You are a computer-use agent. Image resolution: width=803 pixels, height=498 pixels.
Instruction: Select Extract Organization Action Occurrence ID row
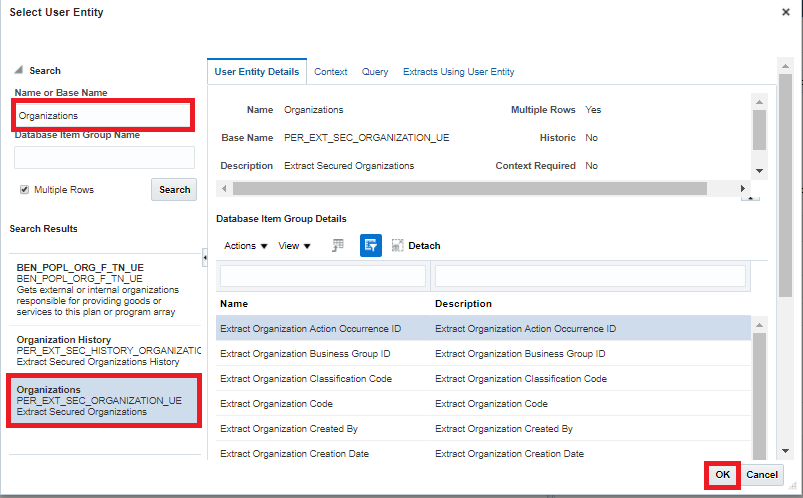coord(483,328)
